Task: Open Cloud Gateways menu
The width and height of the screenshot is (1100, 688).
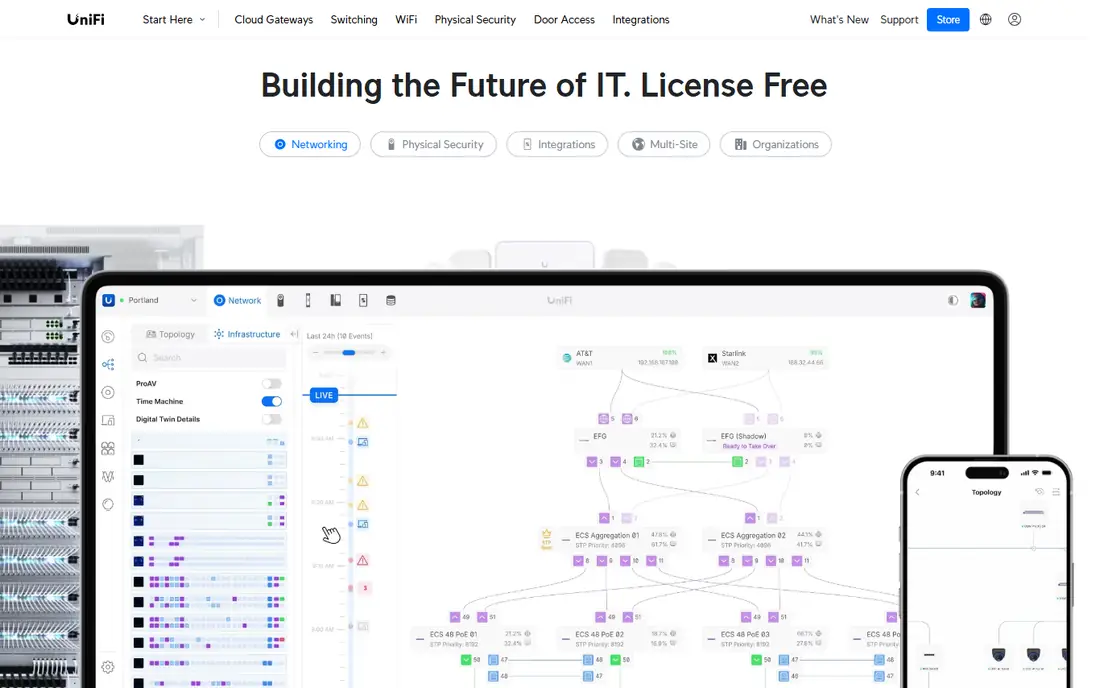Action: [274, 20]
